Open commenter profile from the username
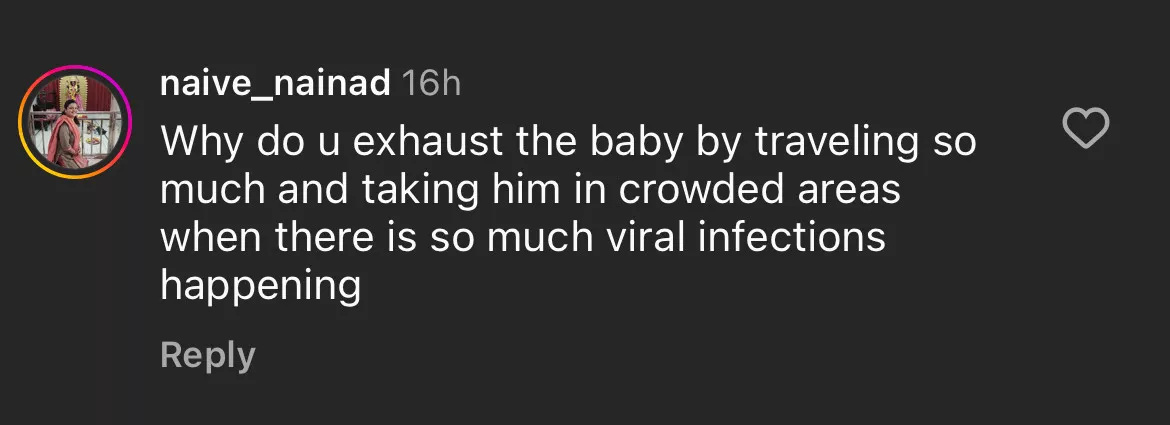Image resolution: width=1170 pixels, height=425 pixels. 275,84
